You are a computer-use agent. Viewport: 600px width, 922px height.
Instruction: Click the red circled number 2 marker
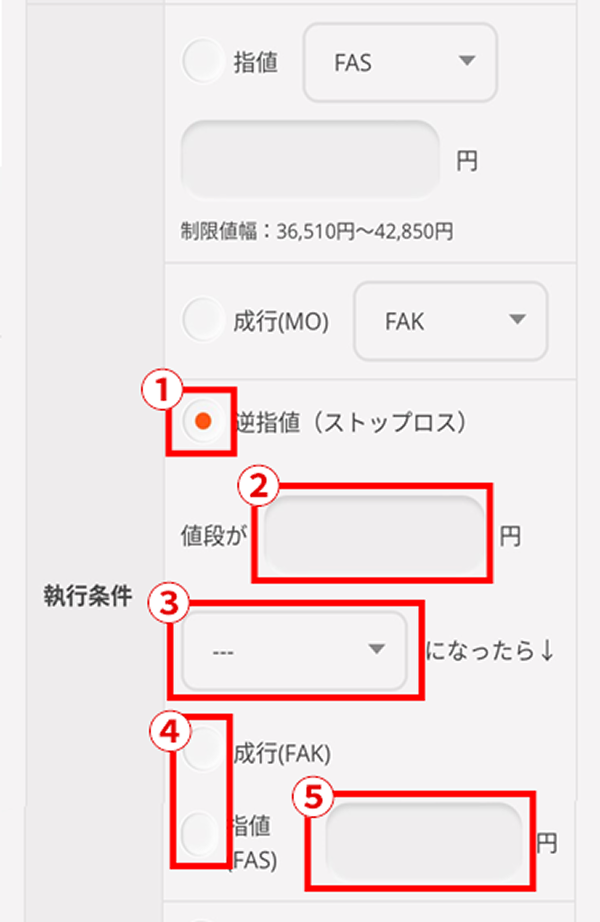tap(258, 488)
